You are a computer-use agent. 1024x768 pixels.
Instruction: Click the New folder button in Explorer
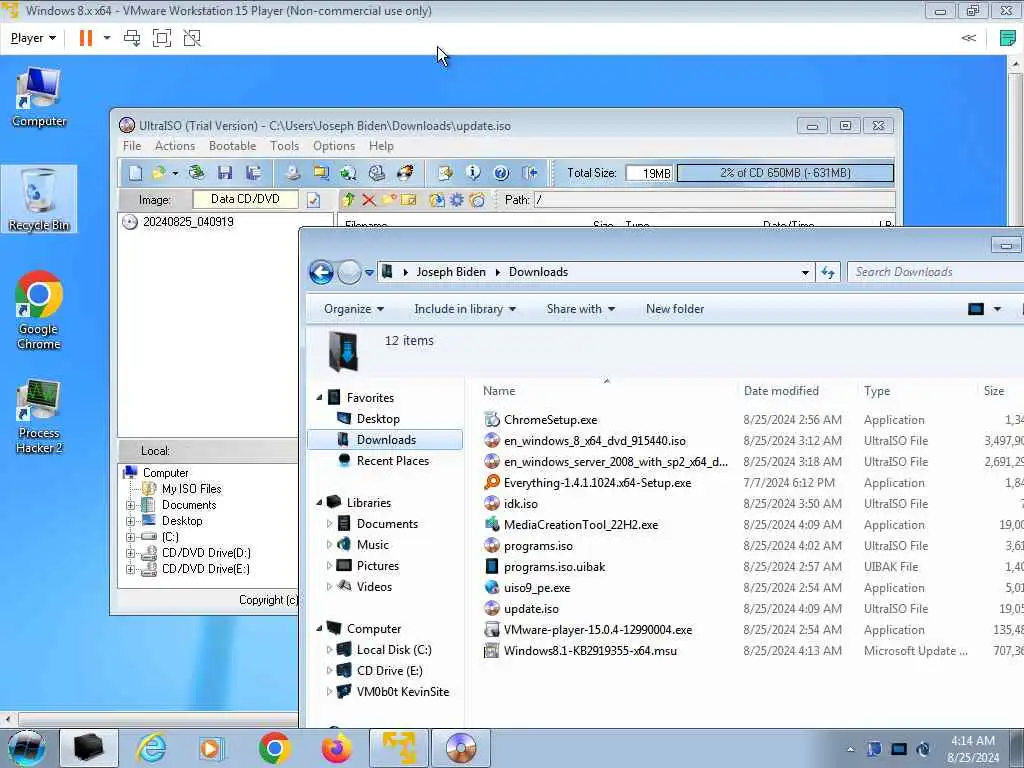675,309
